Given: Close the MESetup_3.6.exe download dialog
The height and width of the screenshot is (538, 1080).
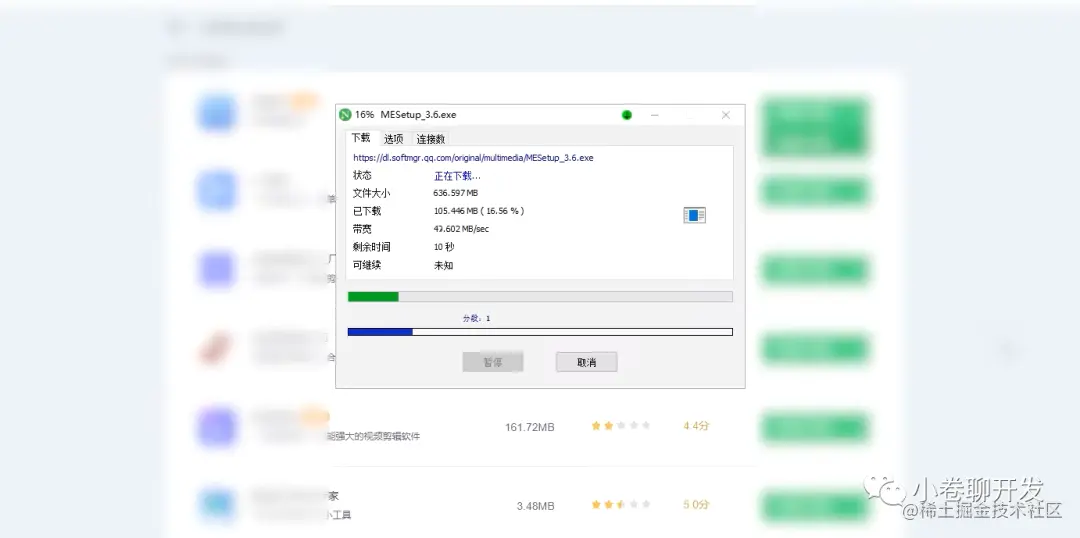Looking at the screenshot, I should 725,115.
